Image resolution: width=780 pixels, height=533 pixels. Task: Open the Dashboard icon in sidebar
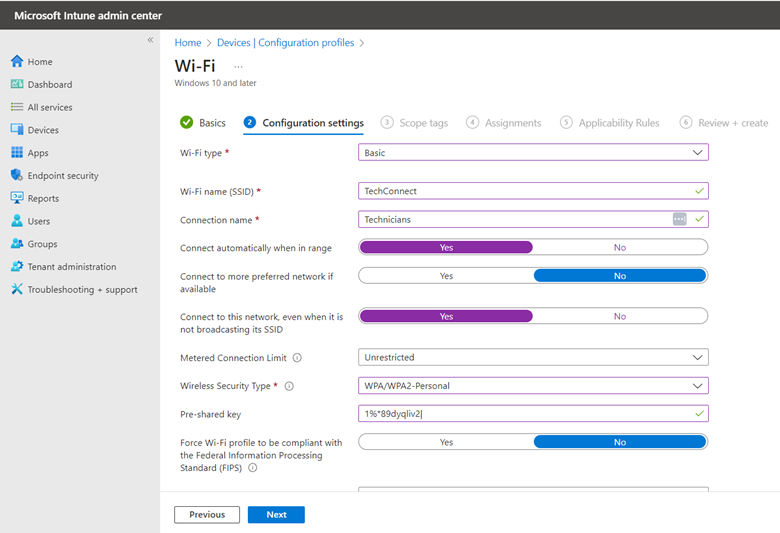(x=17, y=84)
